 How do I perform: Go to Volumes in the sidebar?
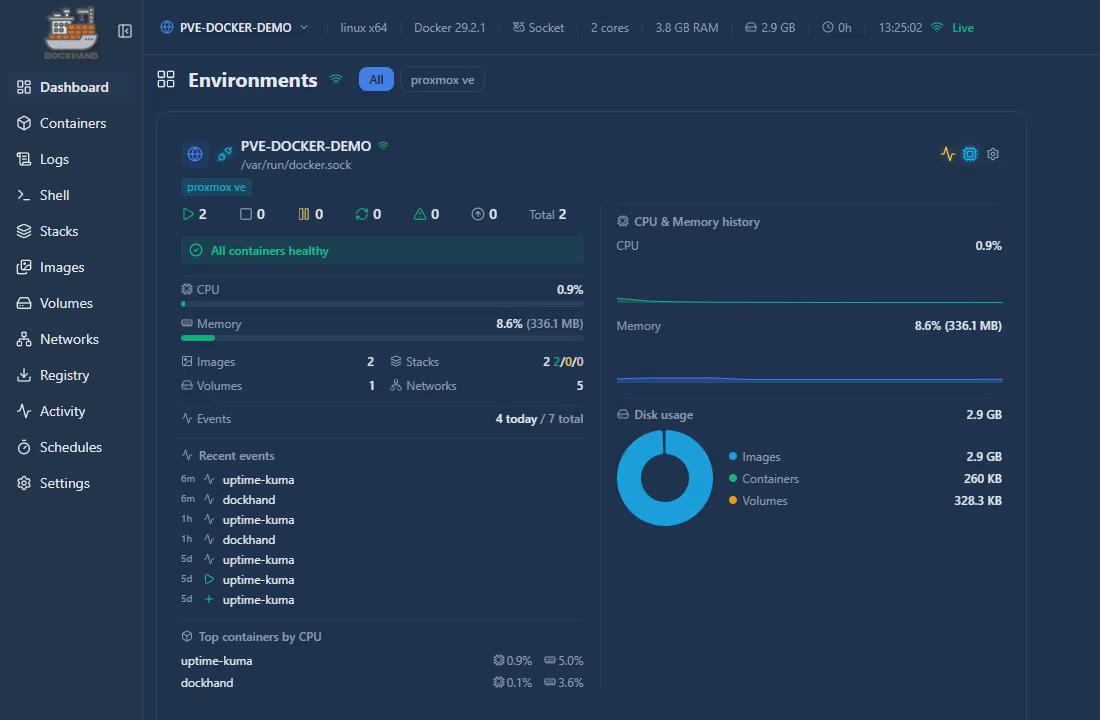tap(72, 303)
